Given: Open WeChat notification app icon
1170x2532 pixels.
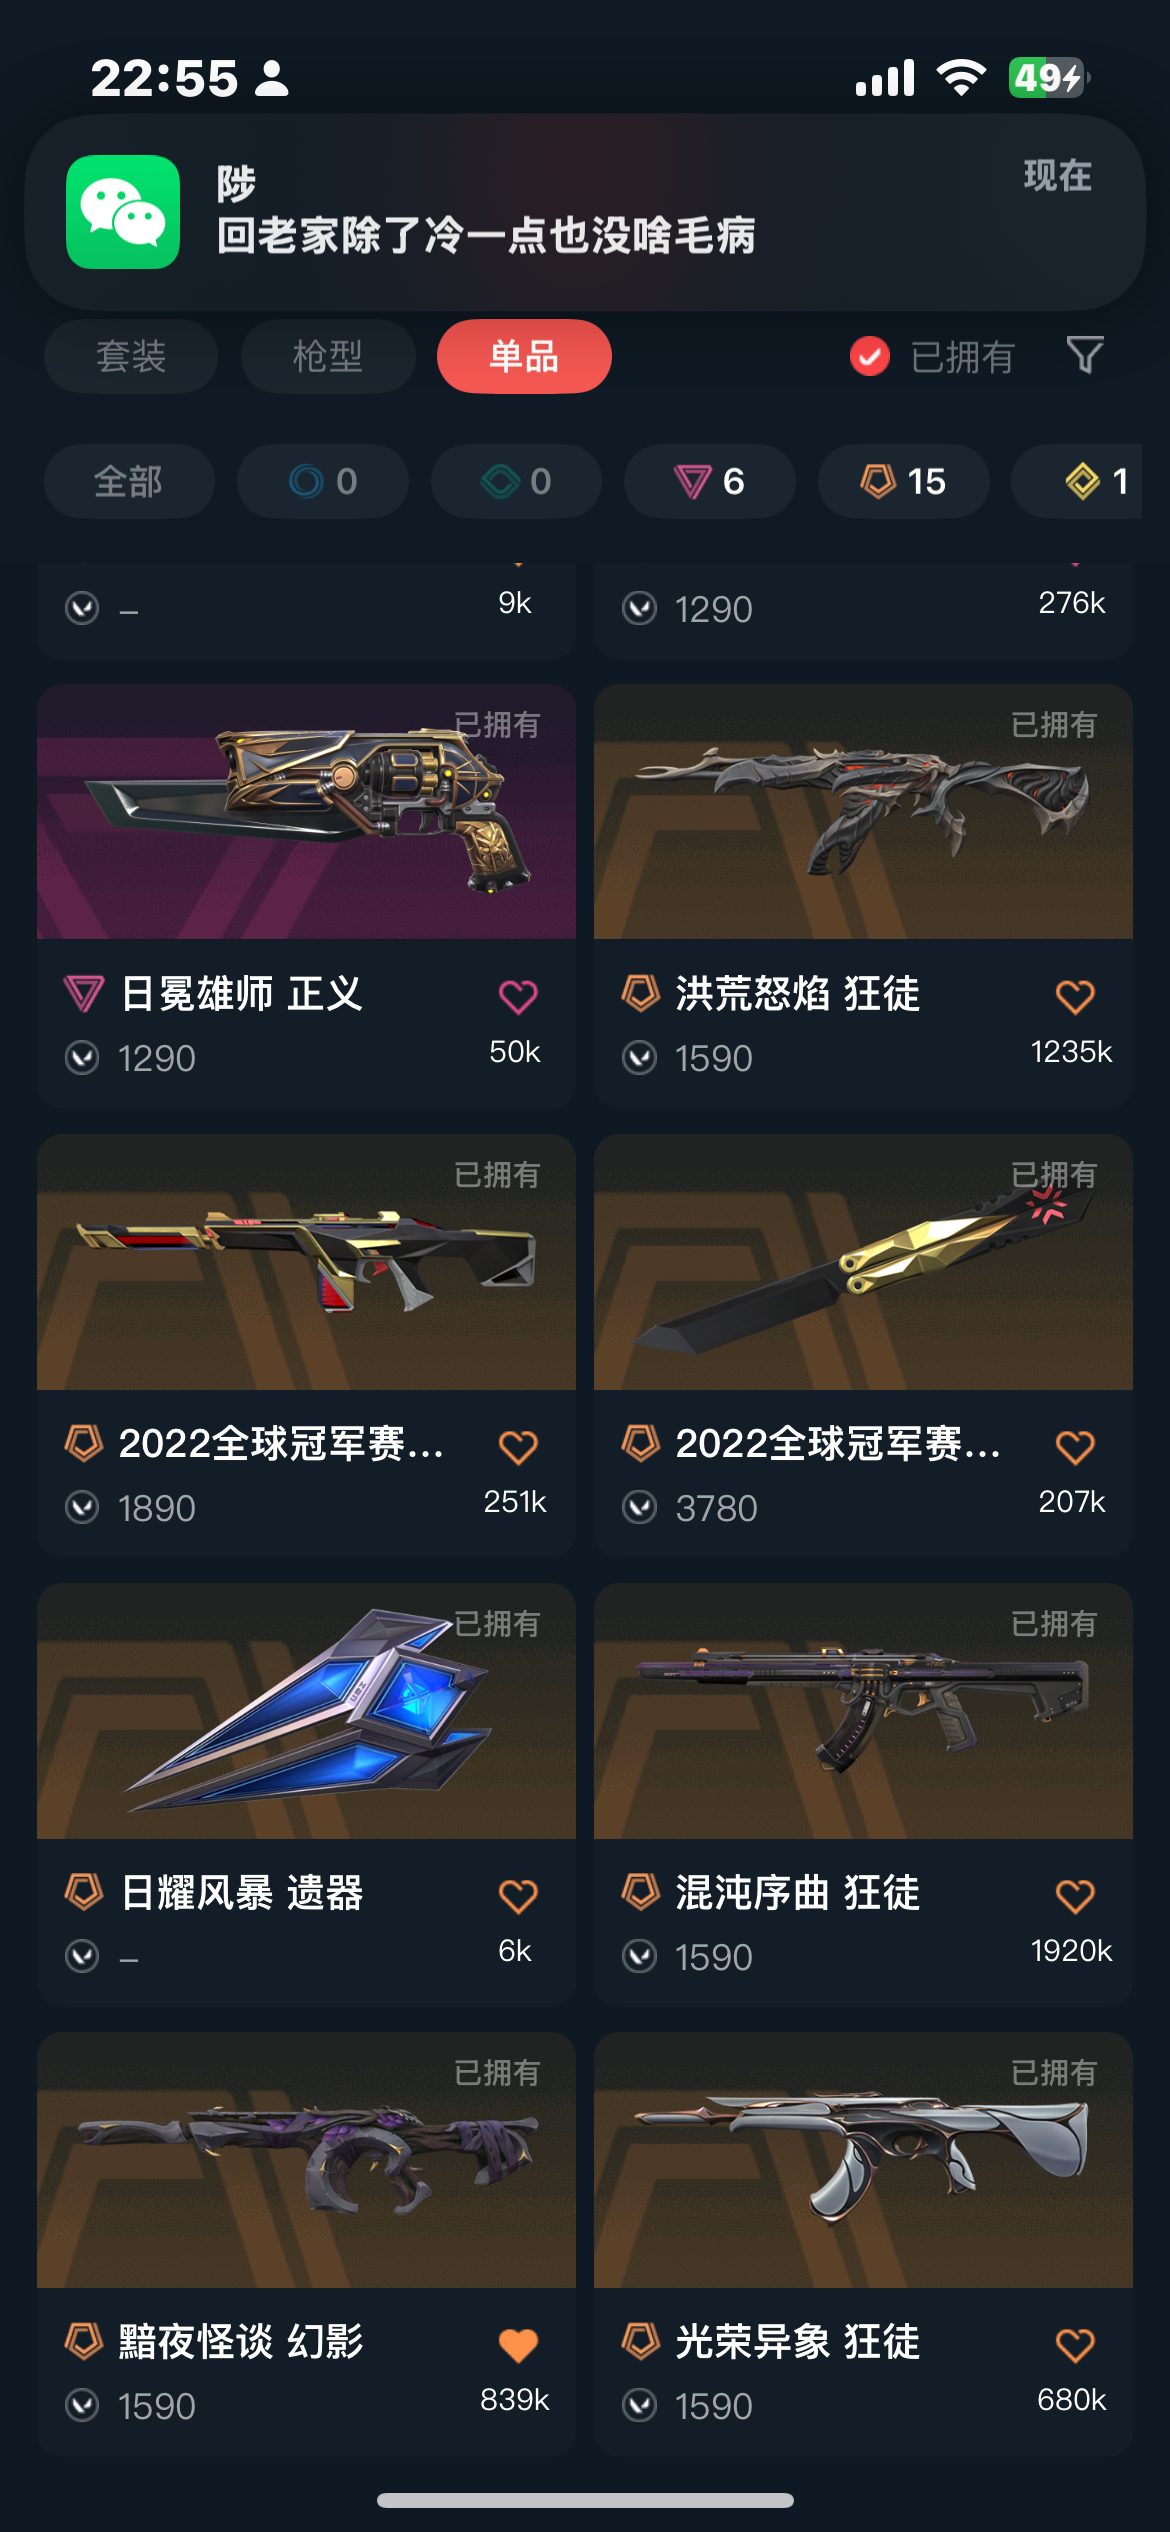Looking at the screenshot, I should [123, 212].
